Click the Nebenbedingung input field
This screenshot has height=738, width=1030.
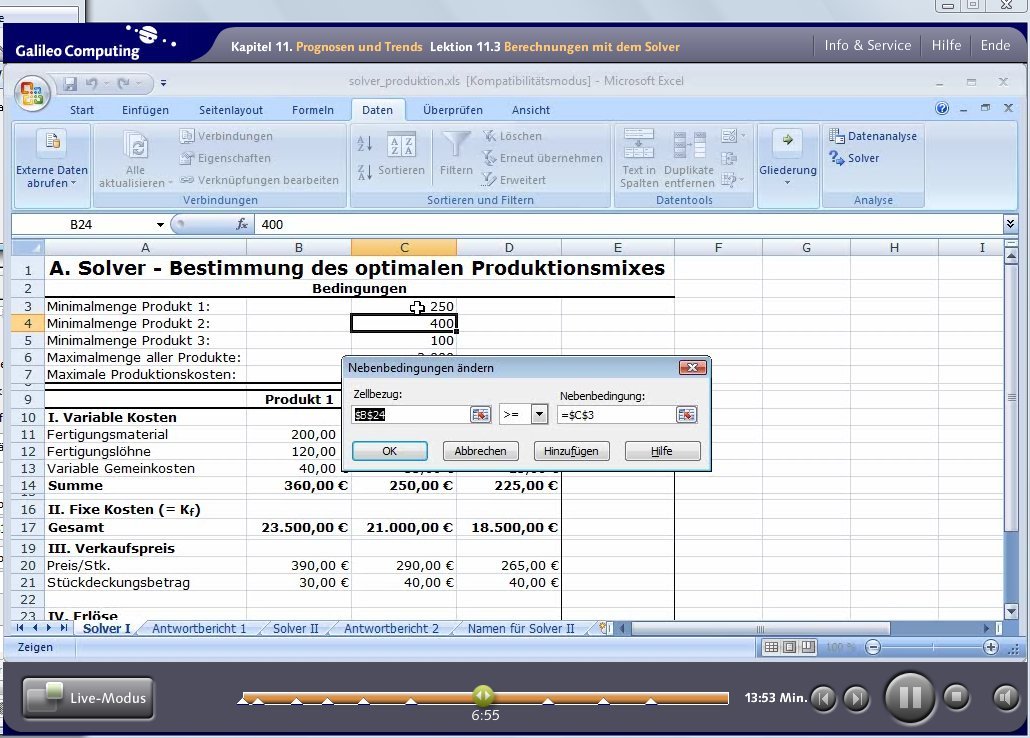tap(616, 415)
